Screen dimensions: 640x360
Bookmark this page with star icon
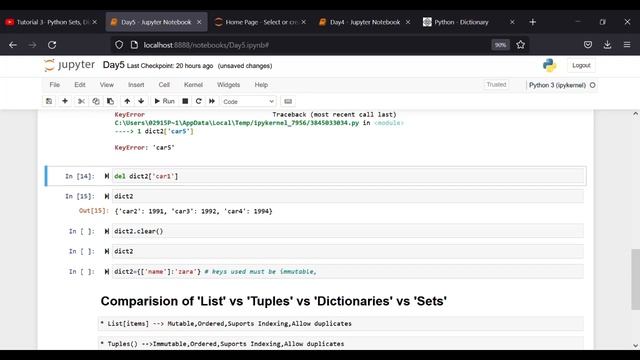click(x=520, y=45)
